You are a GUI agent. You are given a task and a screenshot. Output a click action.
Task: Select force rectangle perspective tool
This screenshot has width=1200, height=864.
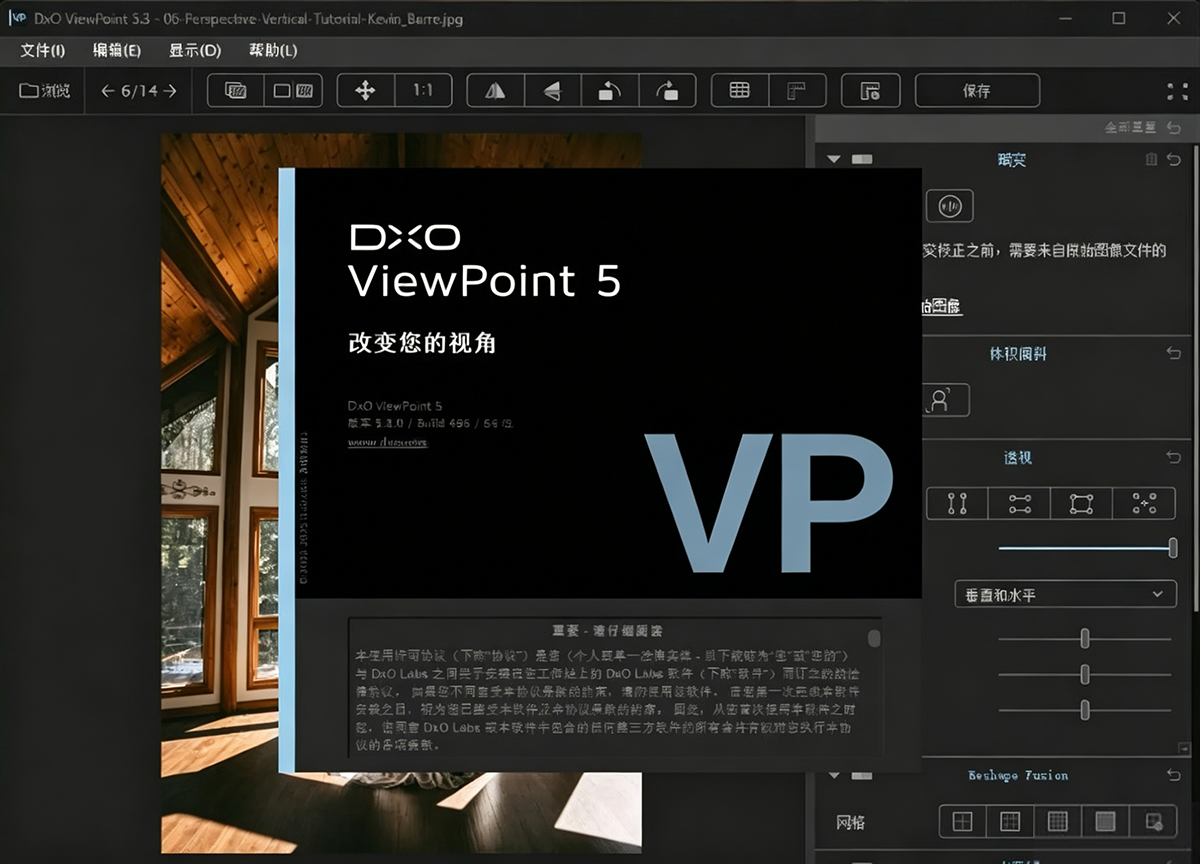point(1081,503)
